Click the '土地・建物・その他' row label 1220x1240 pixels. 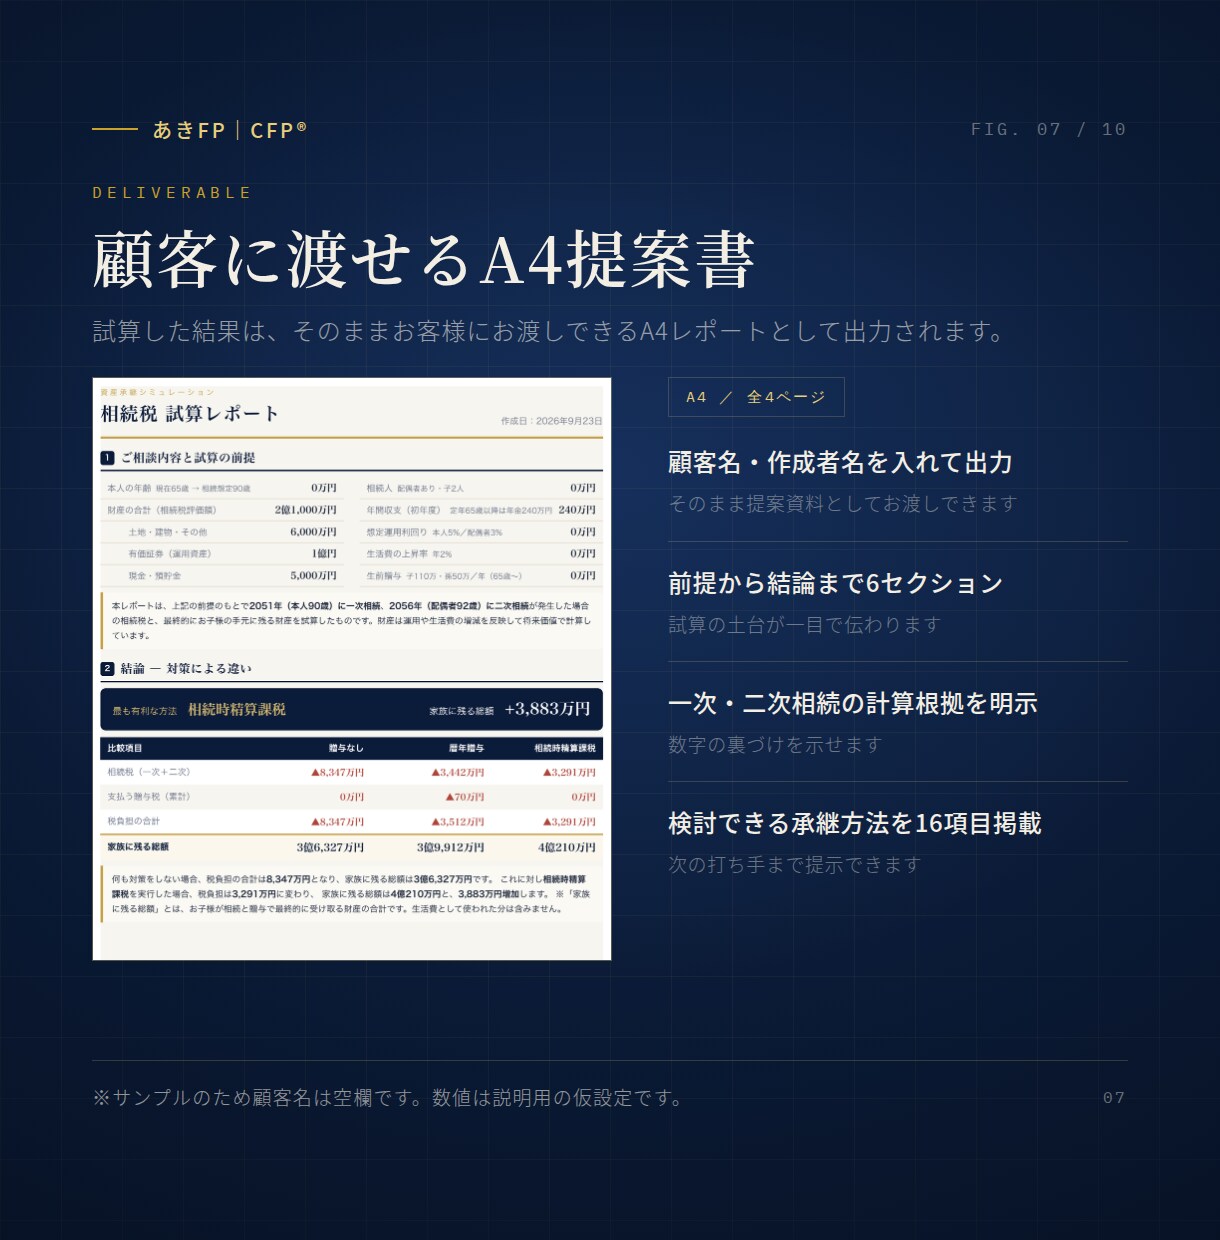point(168,532)
